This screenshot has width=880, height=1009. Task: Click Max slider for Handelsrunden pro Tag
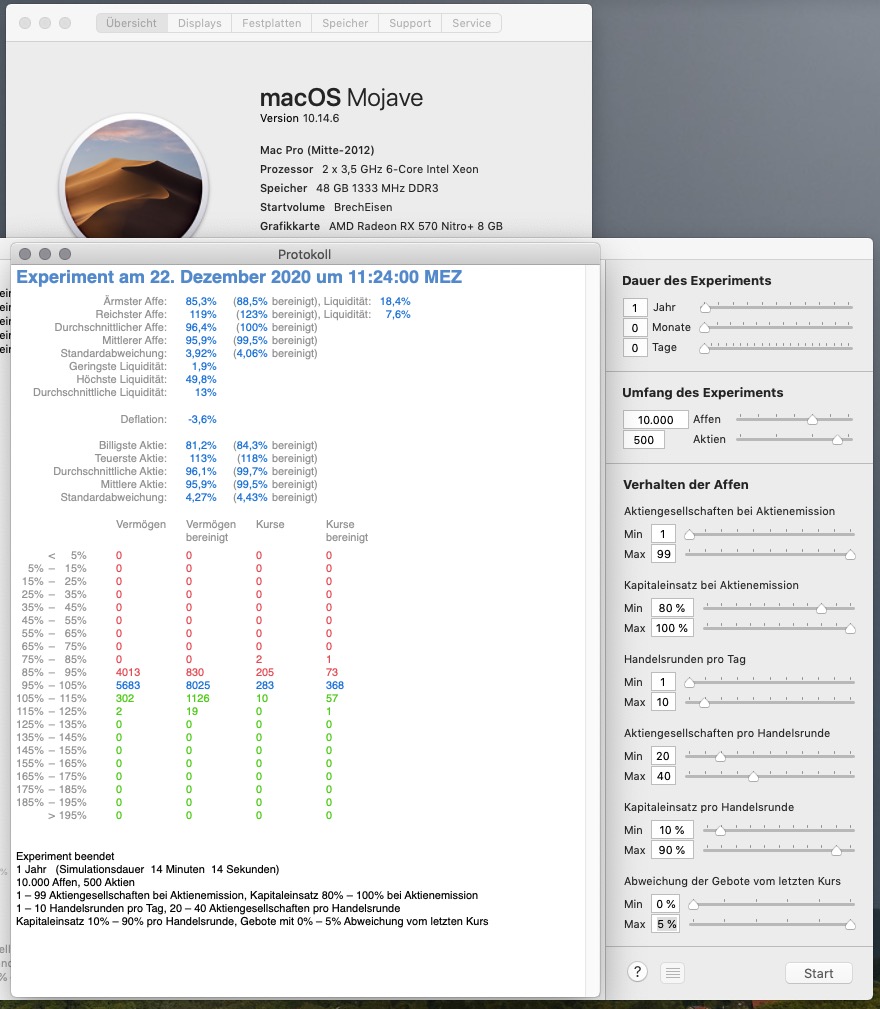click(x=769, y=702)
